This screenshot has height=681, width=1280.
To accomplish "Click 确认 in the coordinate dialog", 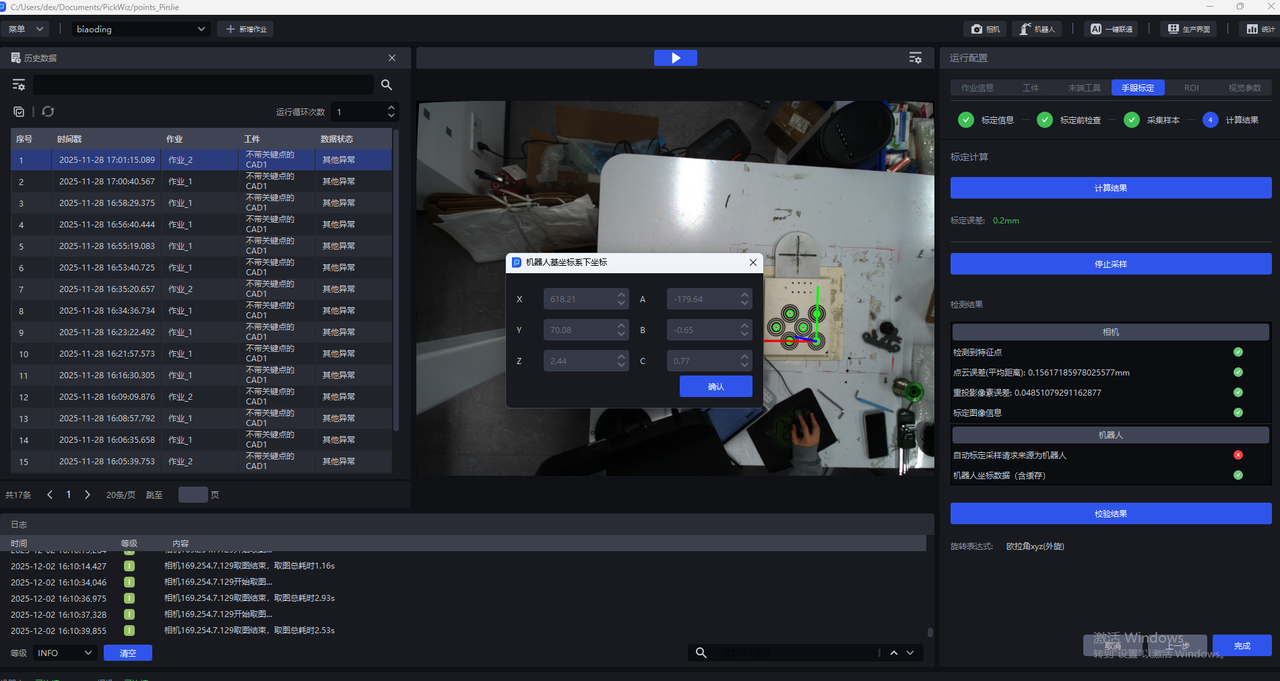I will pos(715,386).
